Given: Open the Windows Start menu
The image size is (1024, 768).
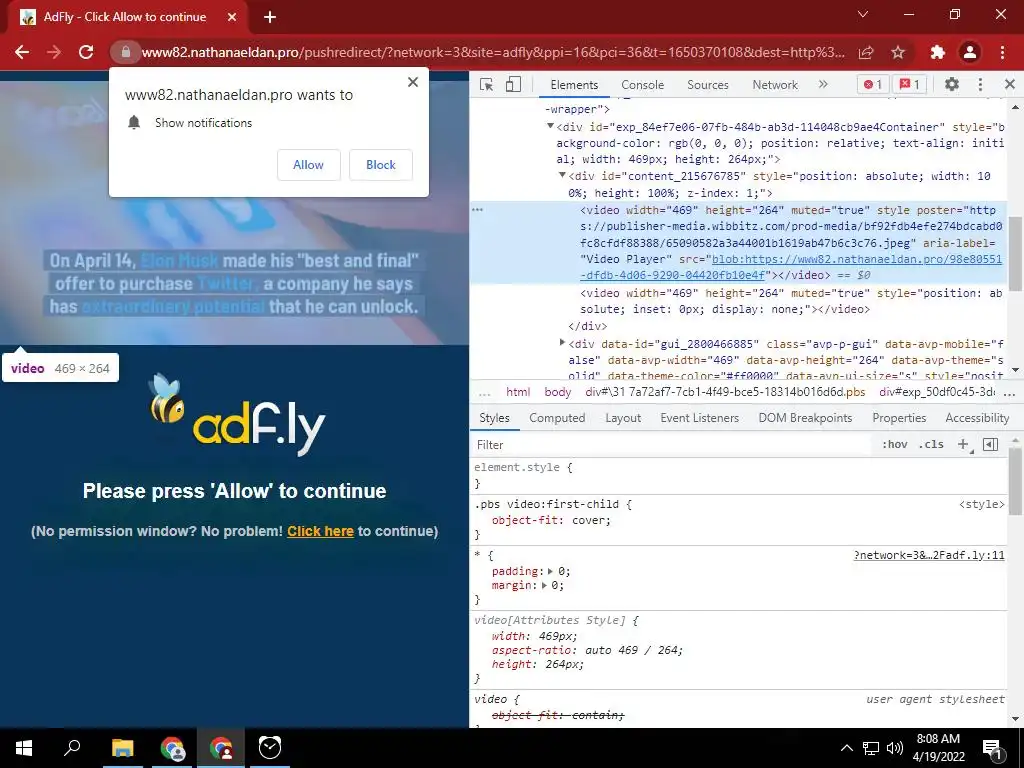Looking at the screenshot, I should pyautogui.click(x=24, y=748).
